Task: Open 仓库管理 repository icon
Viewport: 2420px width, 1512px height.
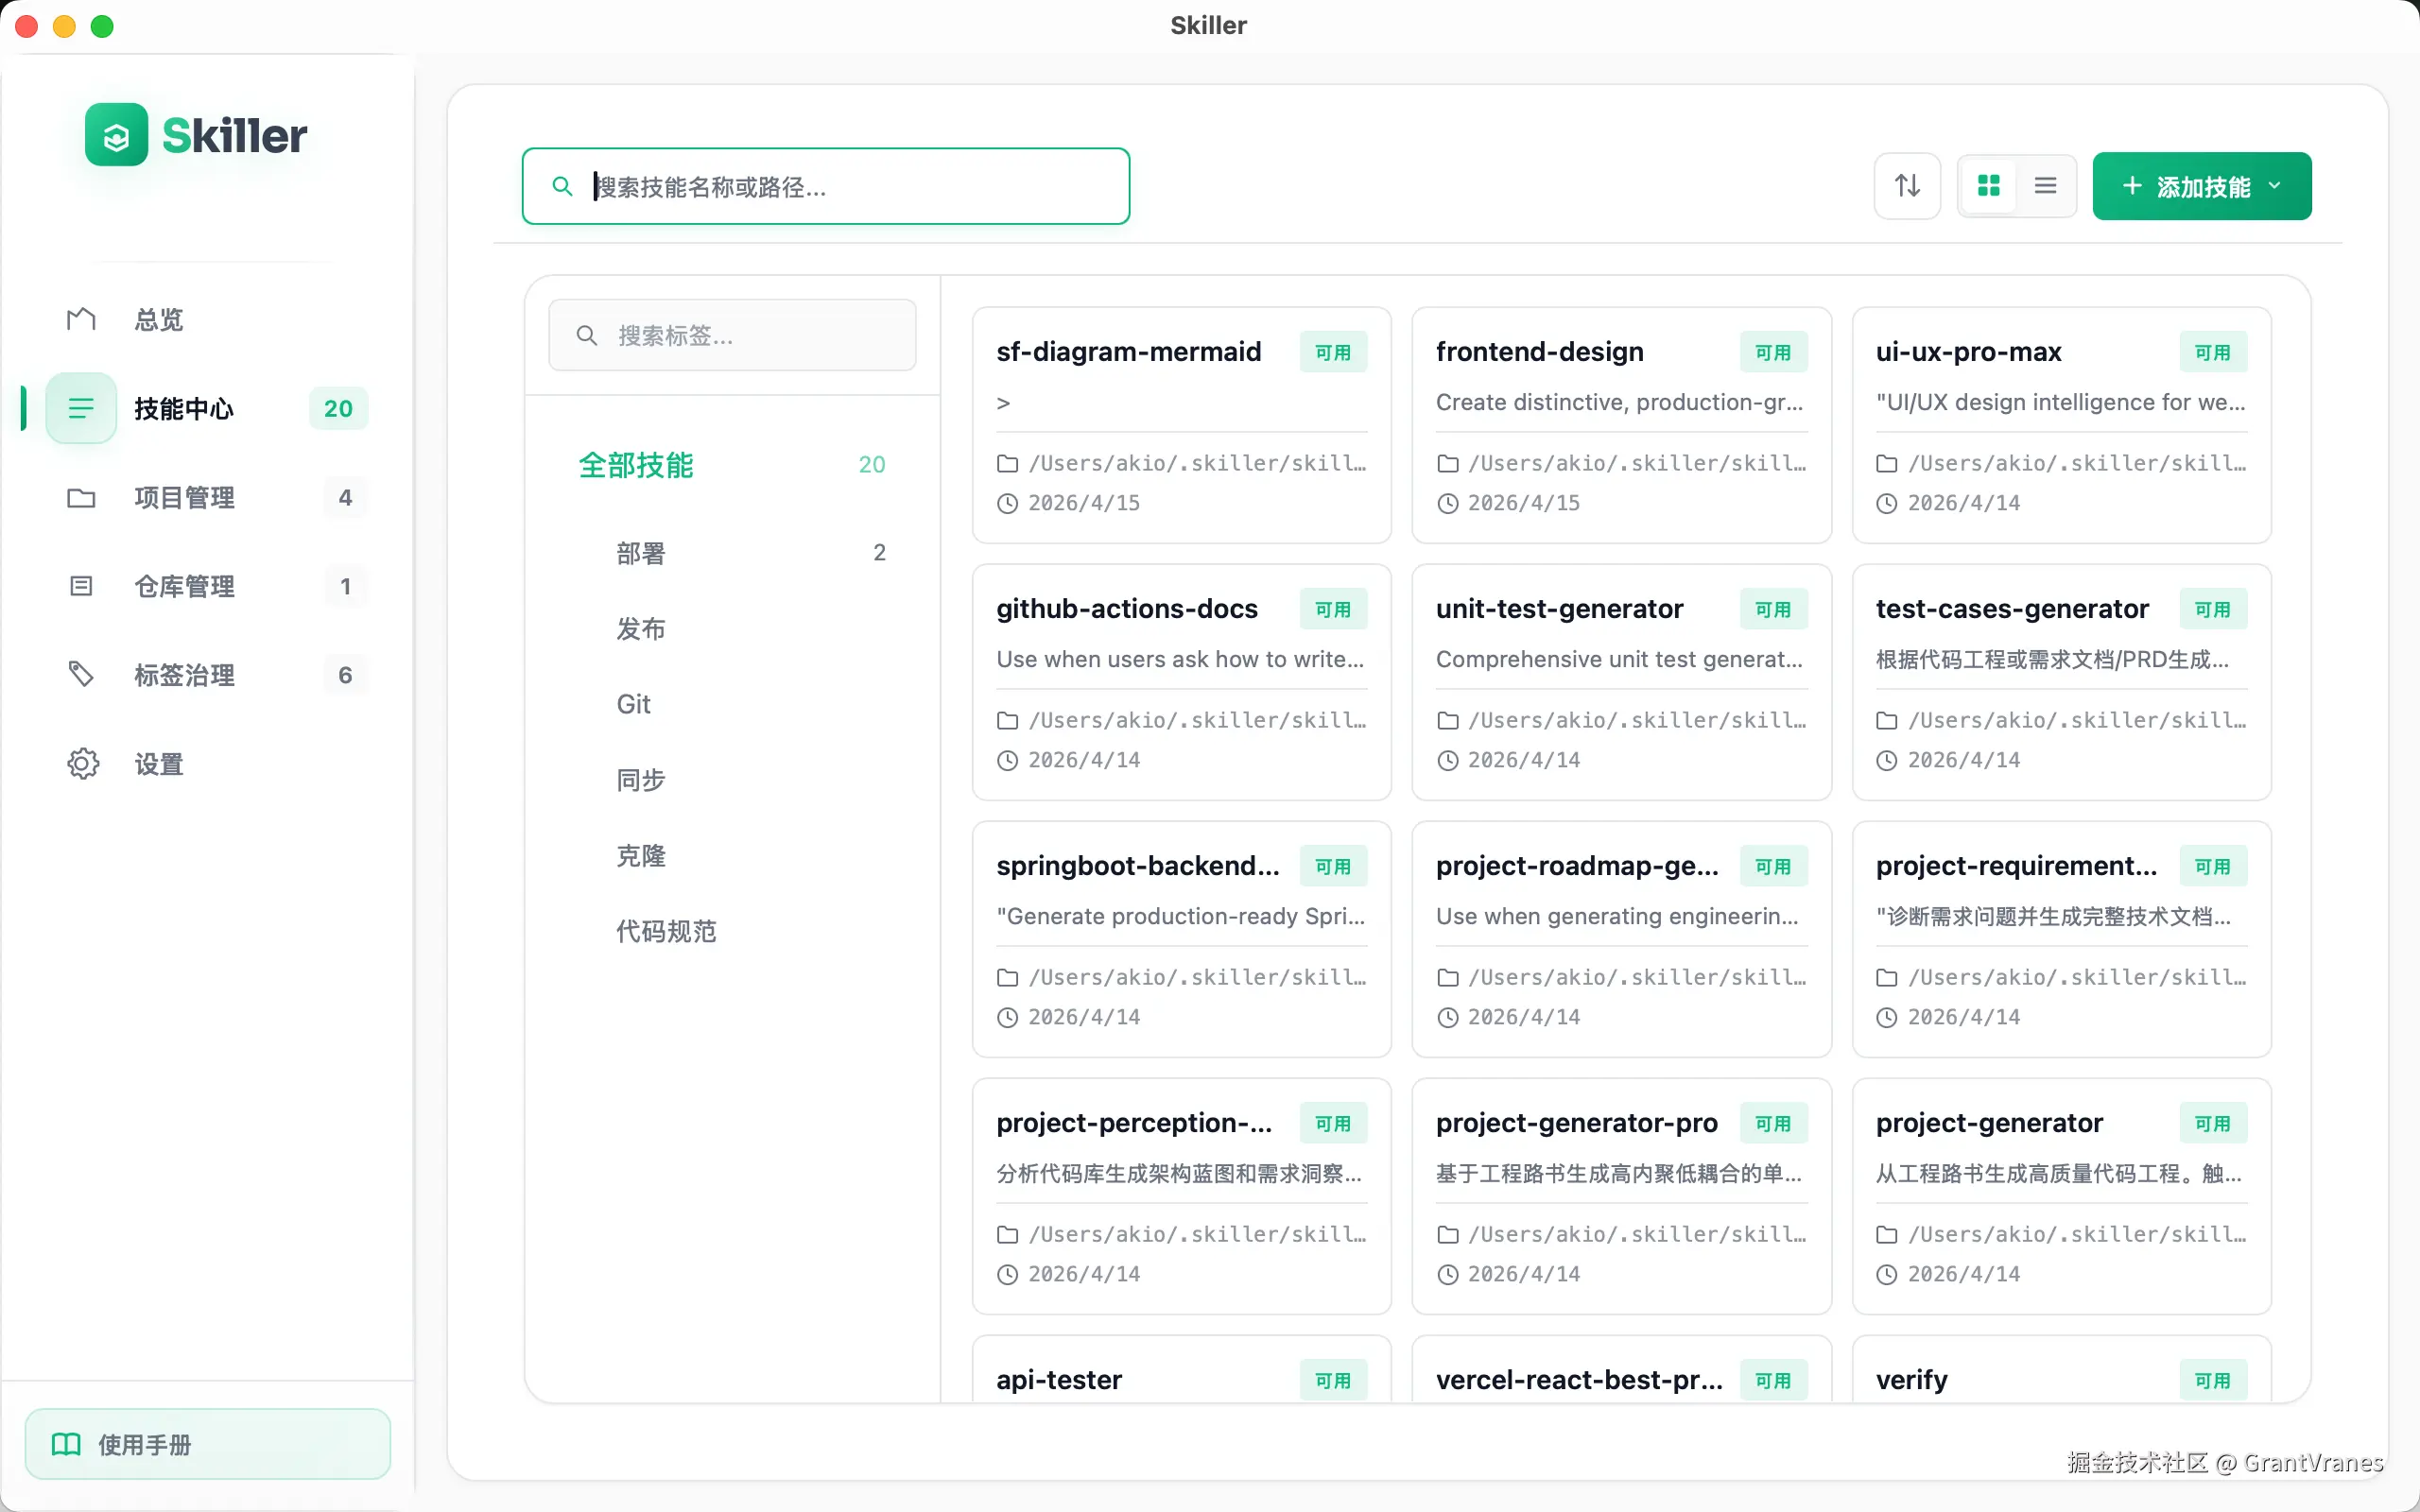Action: [81, 586]
